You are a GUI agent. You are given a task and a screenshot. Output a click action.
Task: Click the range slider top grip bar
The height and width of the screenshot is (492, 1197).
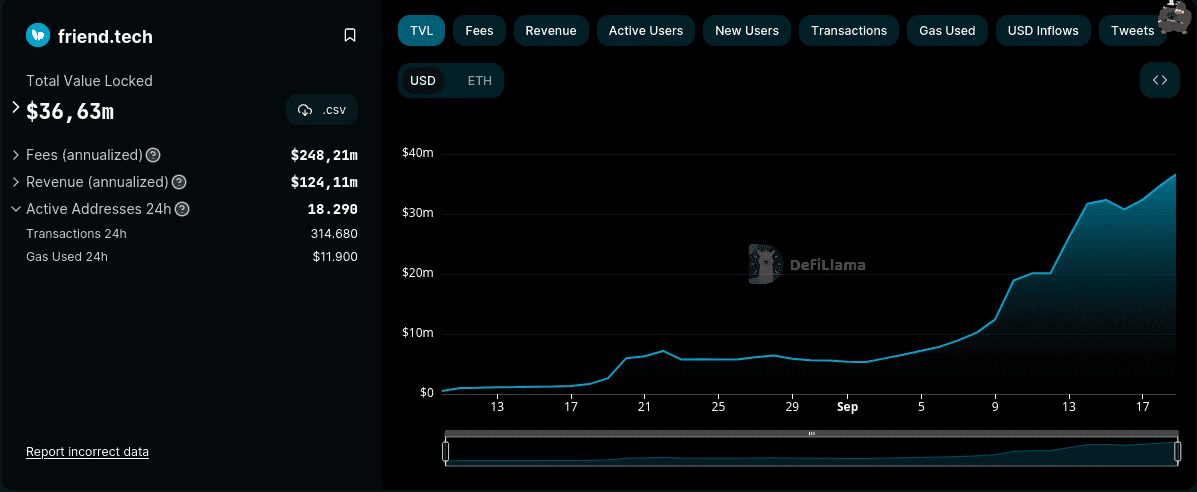[811, 433]
